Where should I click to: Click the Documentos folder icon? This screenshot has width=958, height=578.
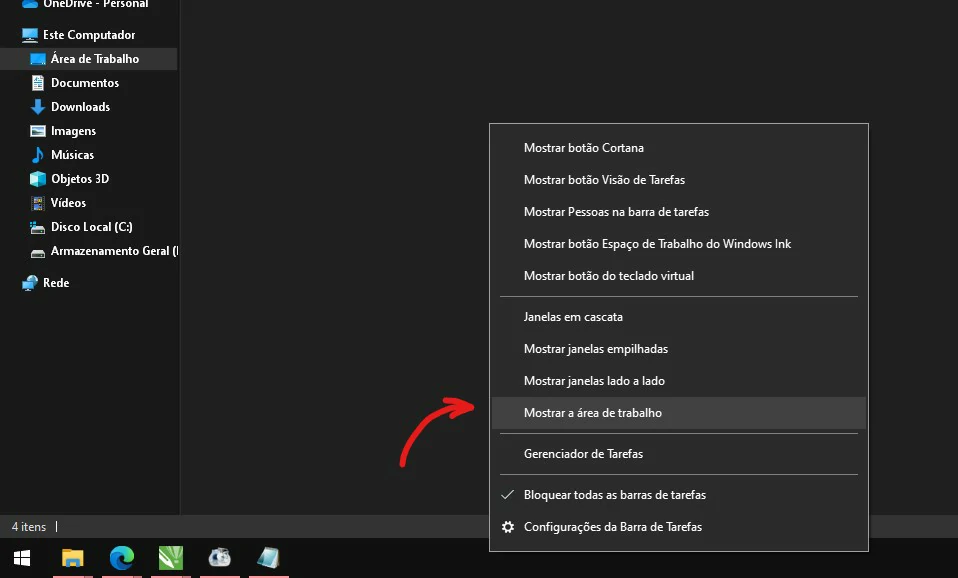click(x=38, y=82)
